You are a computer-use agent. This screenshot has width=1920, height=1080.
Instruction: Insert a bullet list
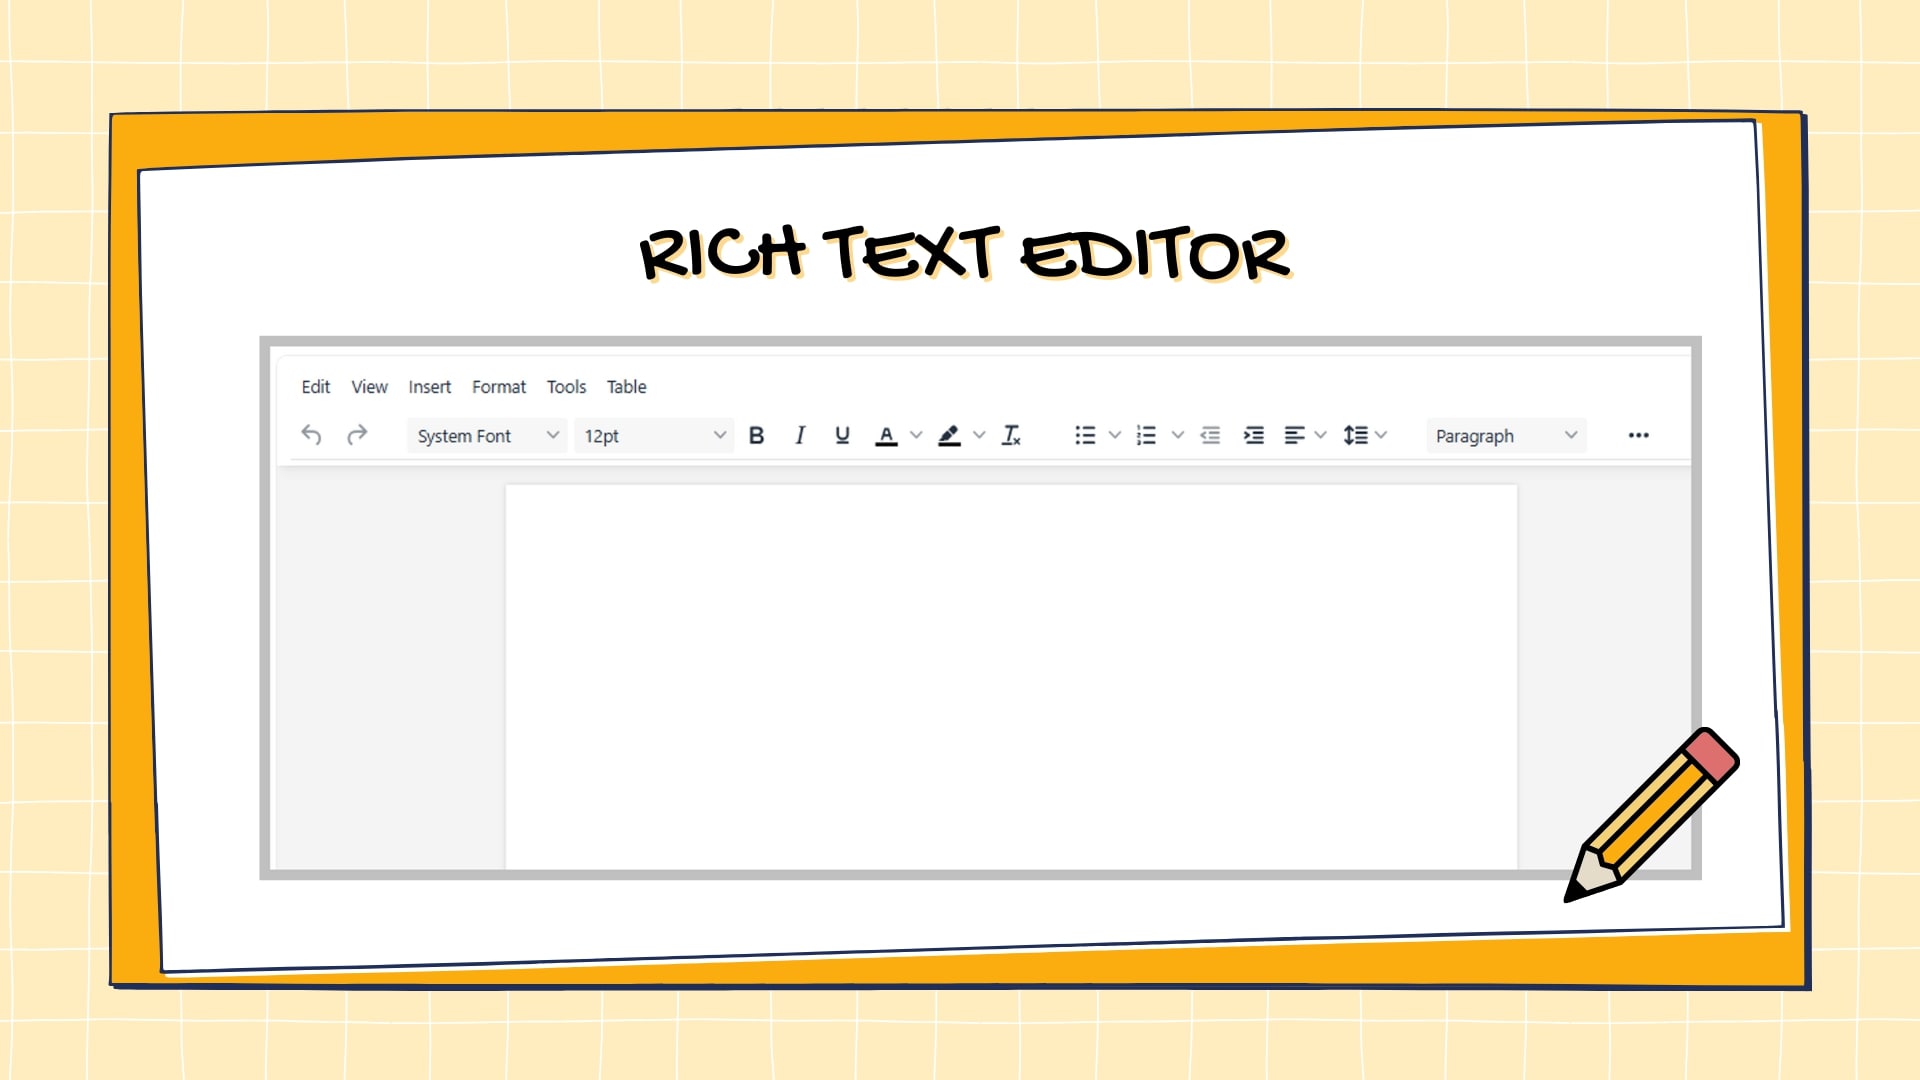(1085, 435)
